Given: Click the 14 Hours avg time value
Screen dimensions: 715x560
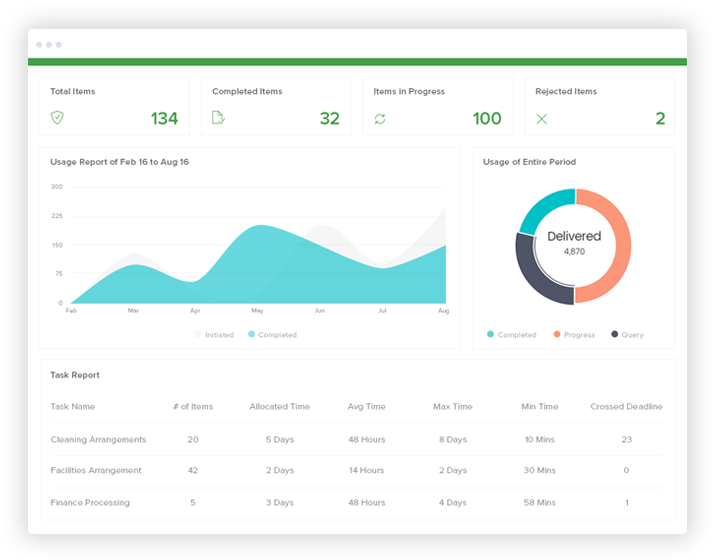Looking at the screenshot, I should pos(366,470).
